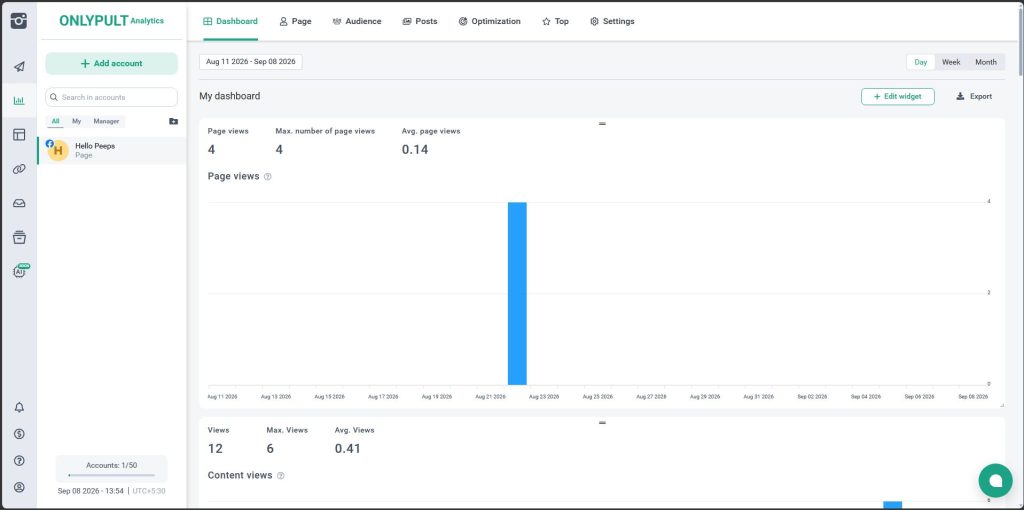Click the Accounts 1/50 progress bar
This screenshot has height=510, width=1024.
tap(112, 475)
